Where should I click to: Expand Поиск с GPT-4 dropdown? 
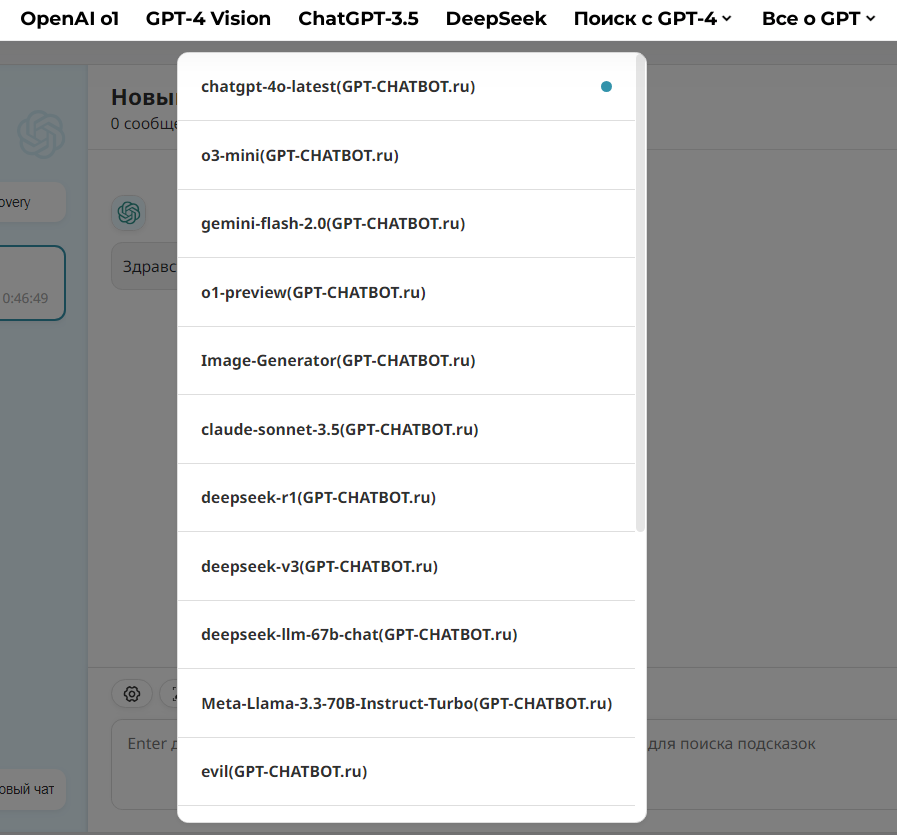(x=652, y=18)
